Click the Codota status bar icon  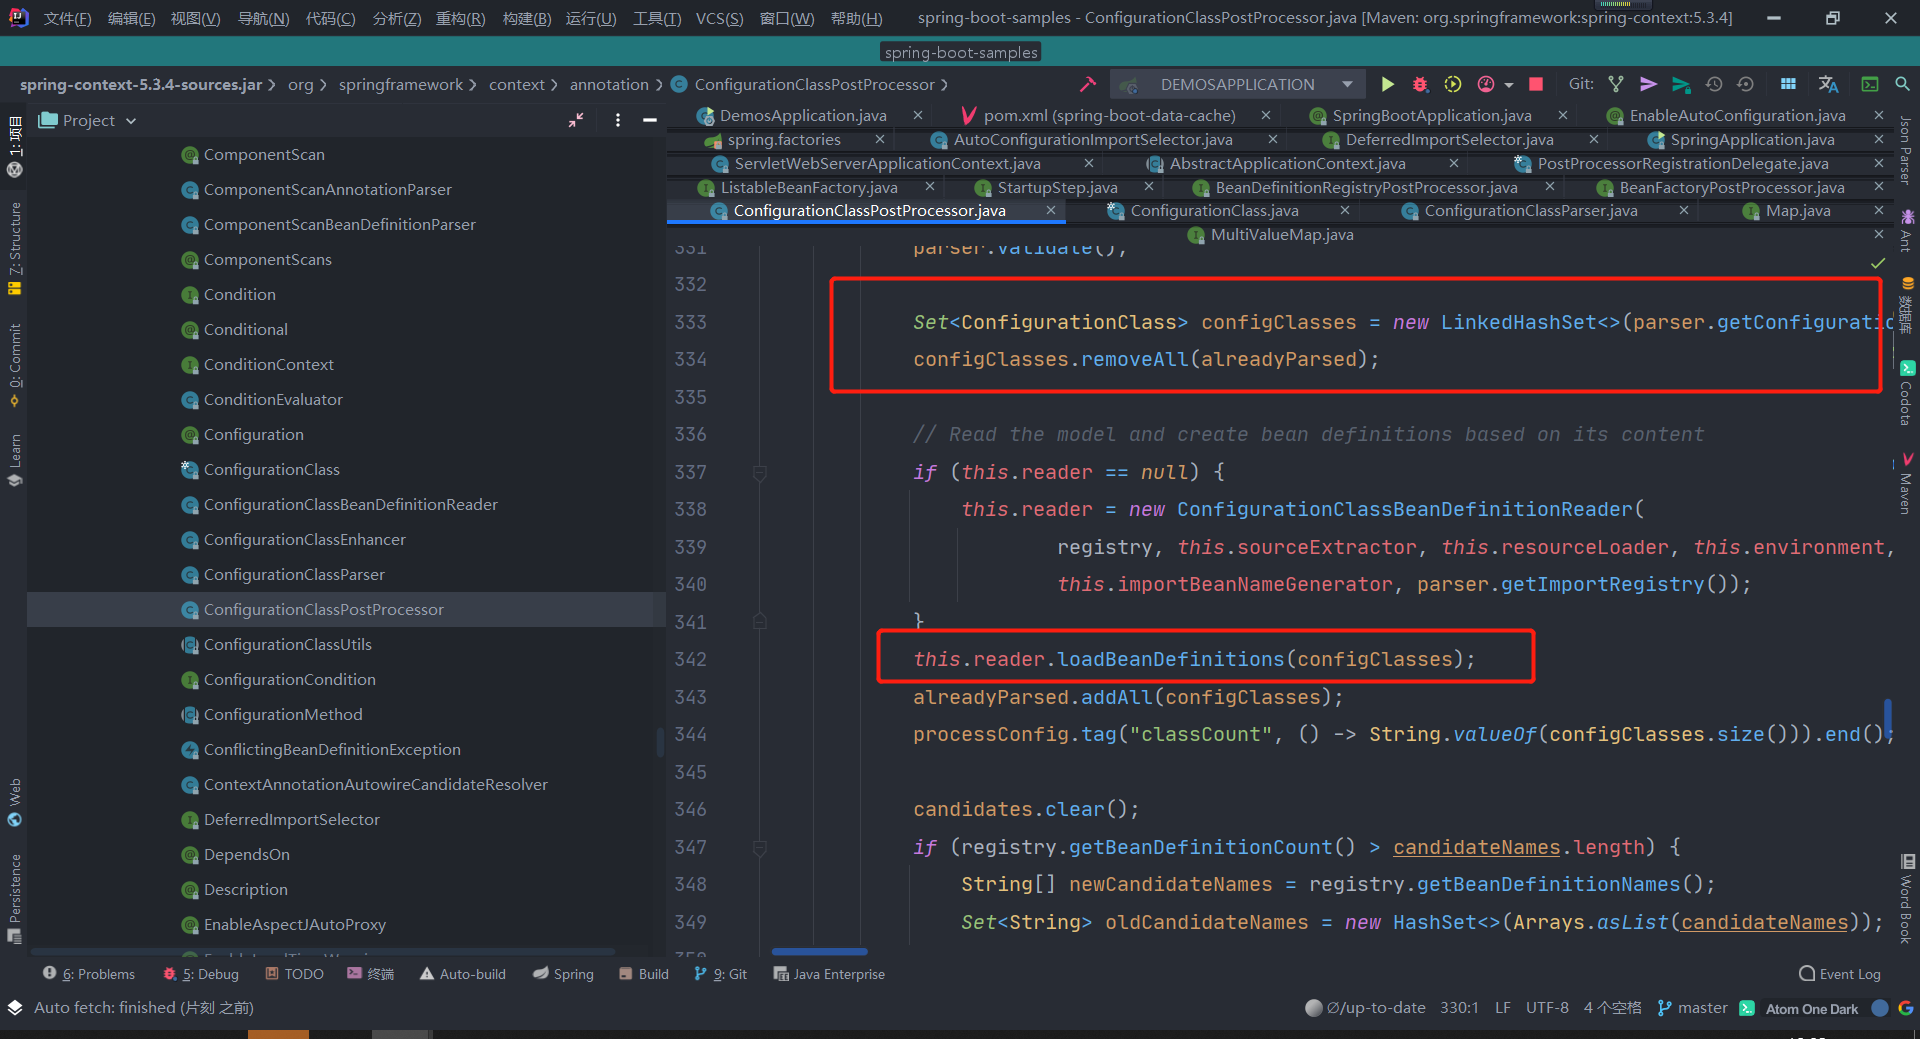1747,1008
